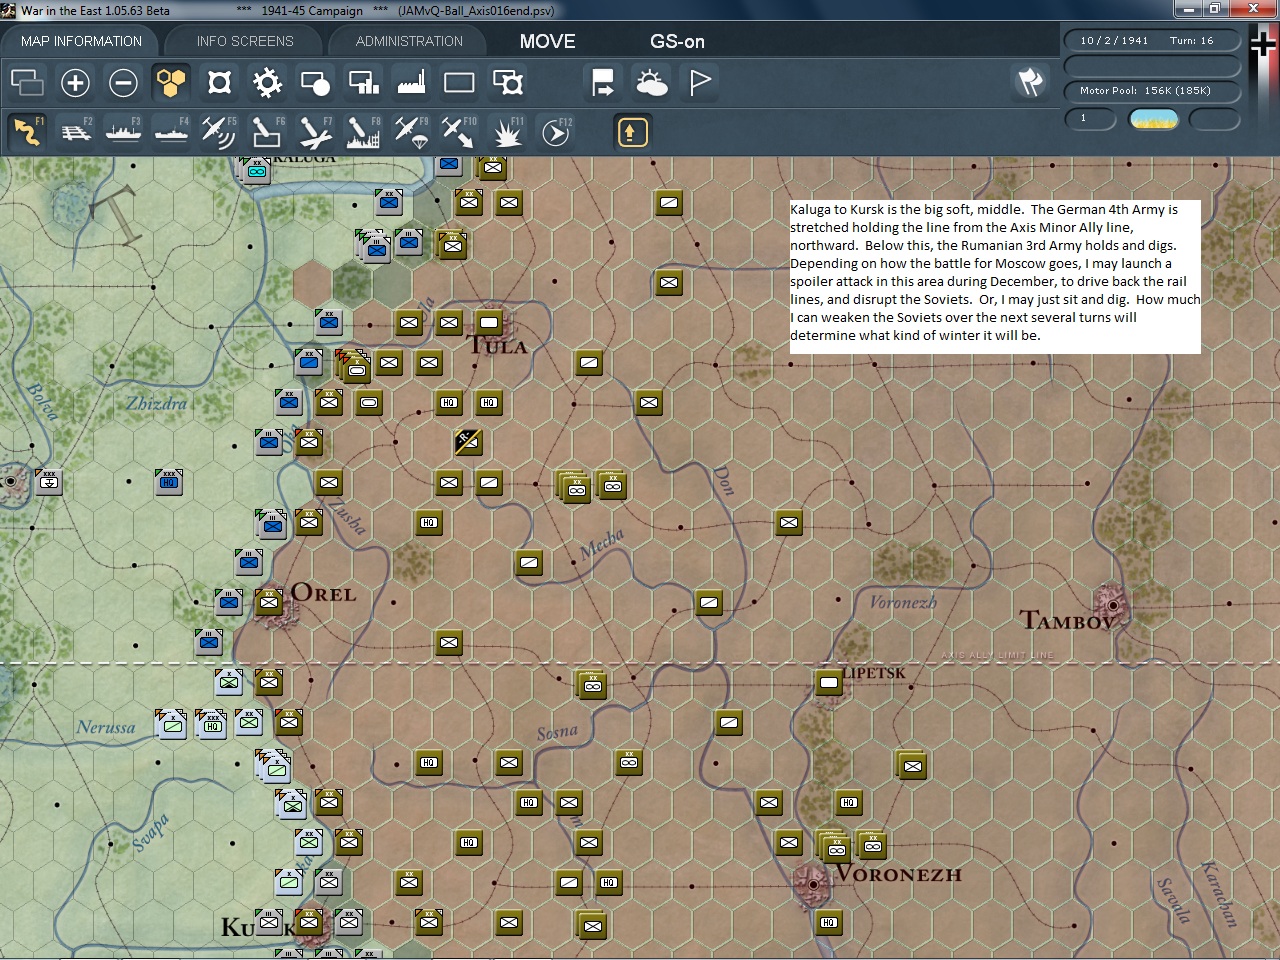Toggle the fortification levels icon
Viewport: 1280px width, 960px height.
click(x=219, y=82)
